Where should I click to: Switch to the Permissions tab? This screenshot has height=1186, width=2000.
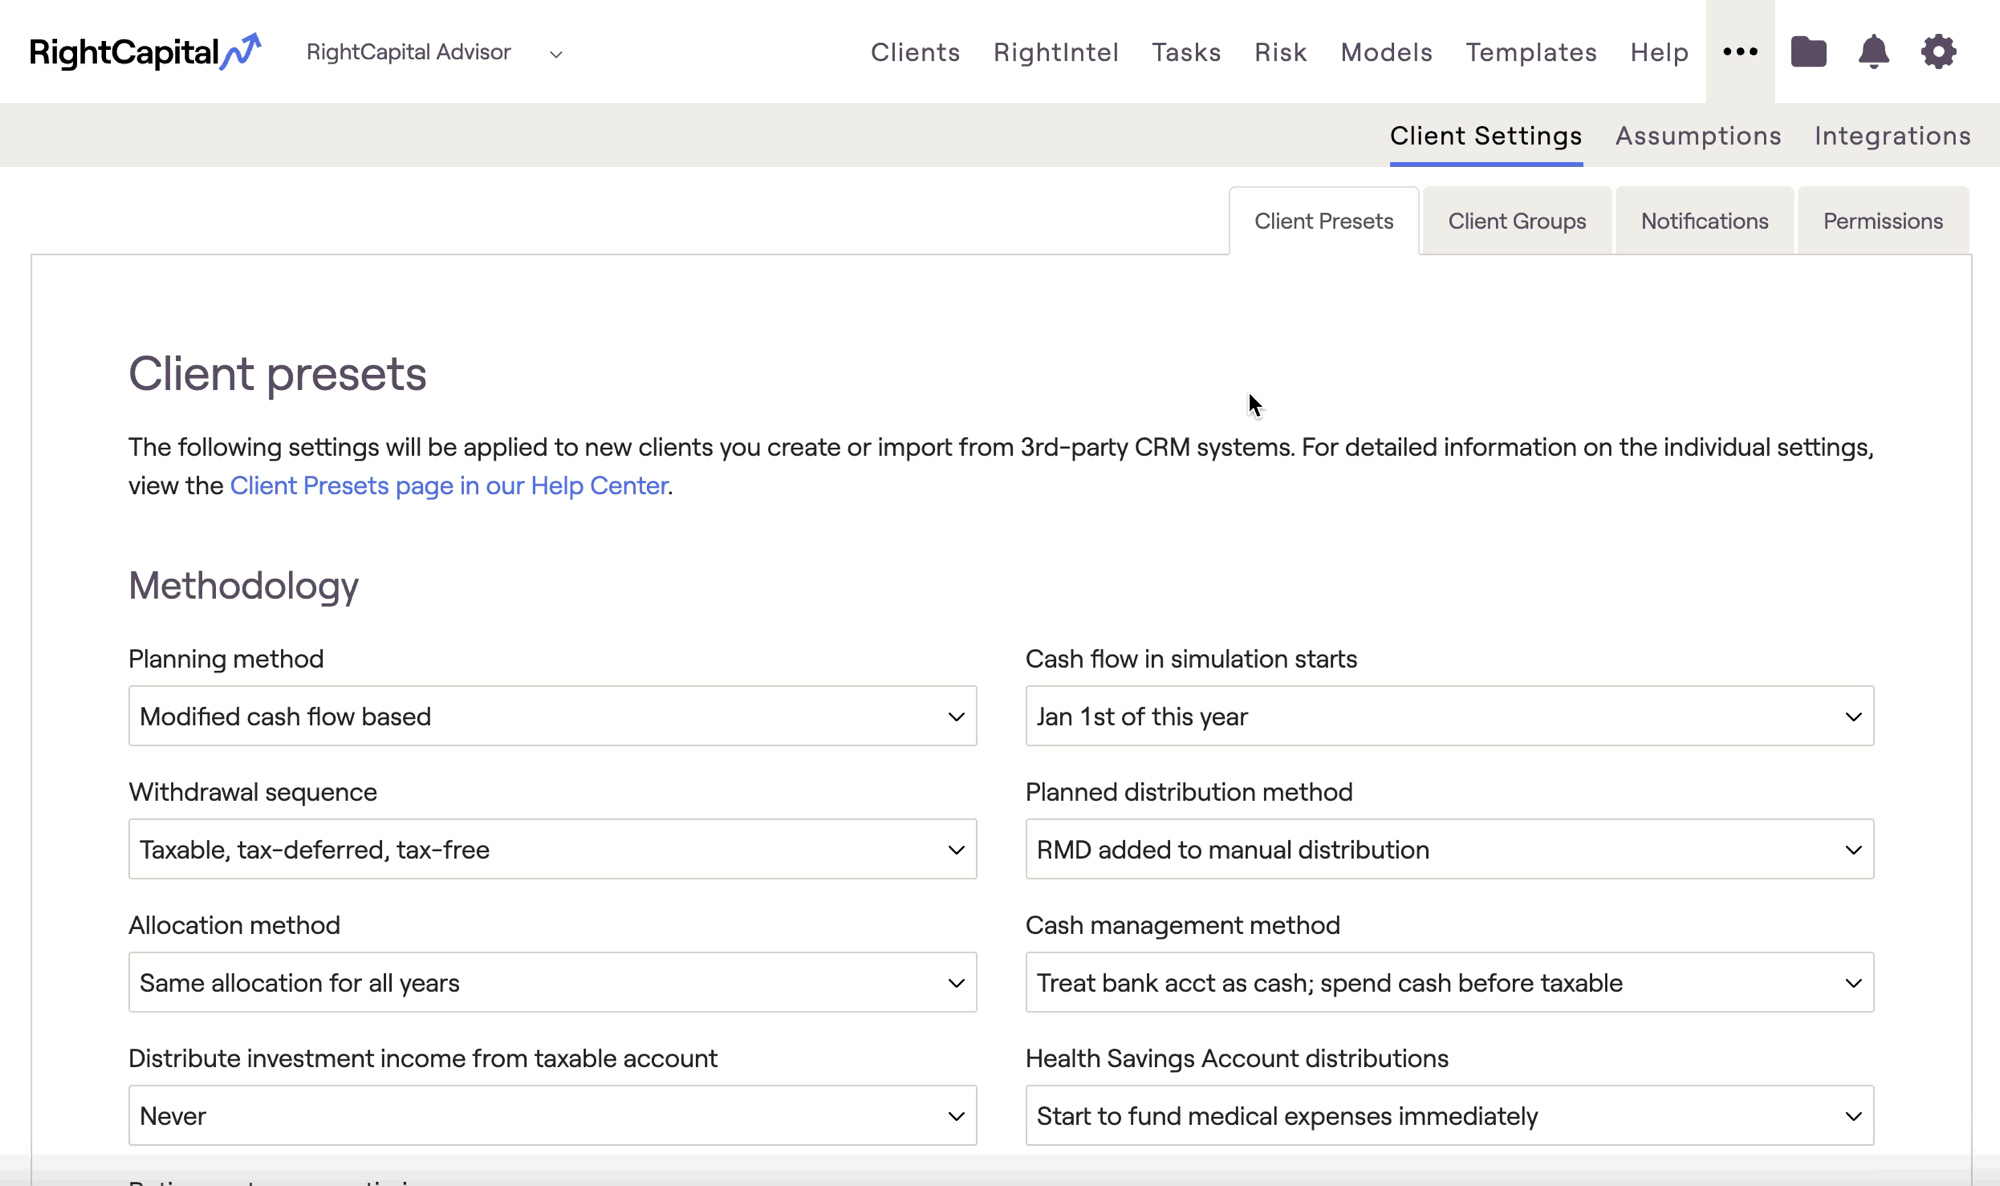point(1883,221)
